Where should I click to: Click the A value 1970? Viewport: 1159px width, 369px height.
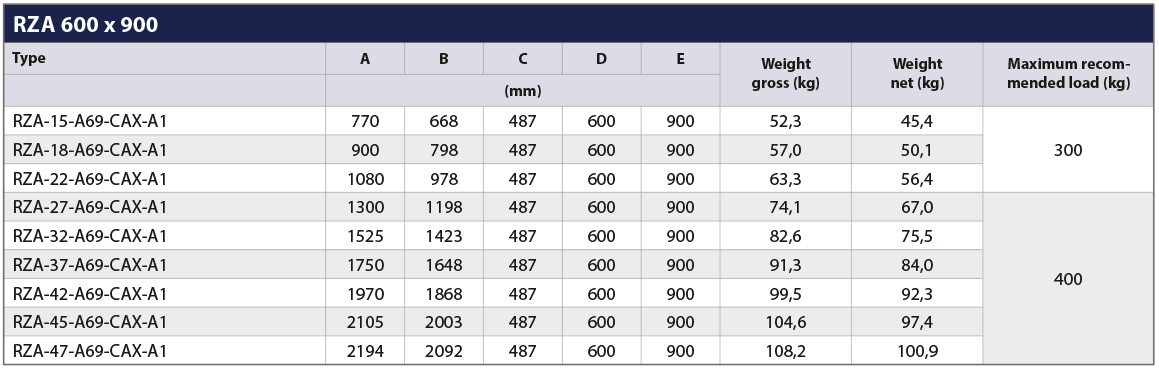[365, 294]
